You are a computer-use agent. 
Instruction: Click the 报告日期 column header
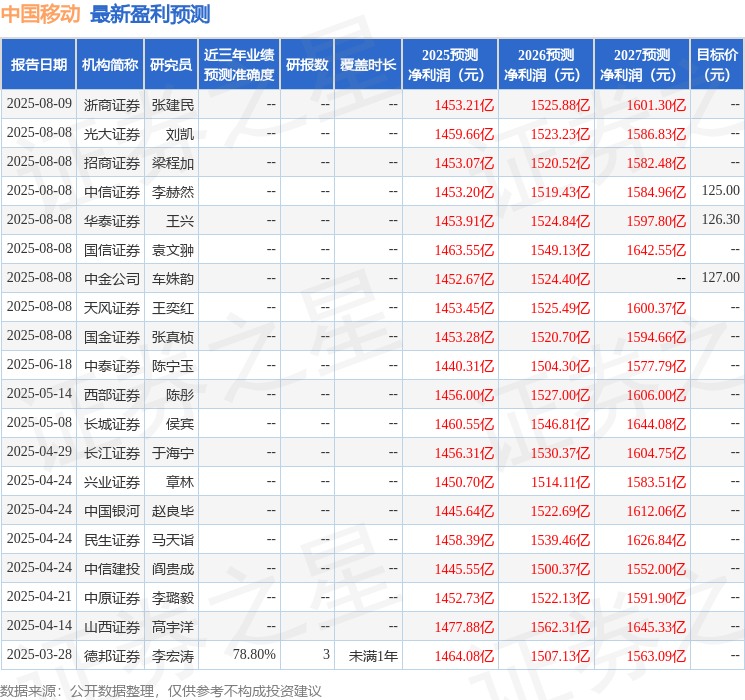pos(38,65)
